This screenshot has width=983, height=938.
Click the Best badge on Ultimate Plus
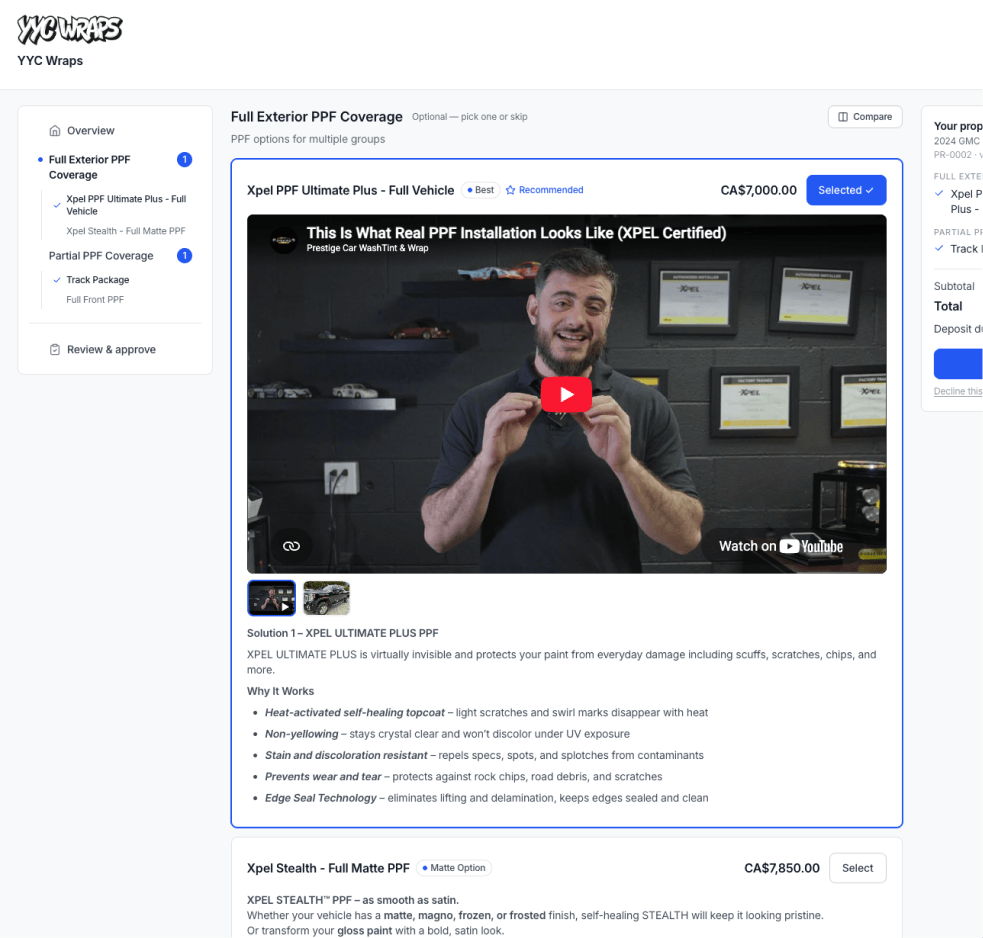tap(480, 190)
